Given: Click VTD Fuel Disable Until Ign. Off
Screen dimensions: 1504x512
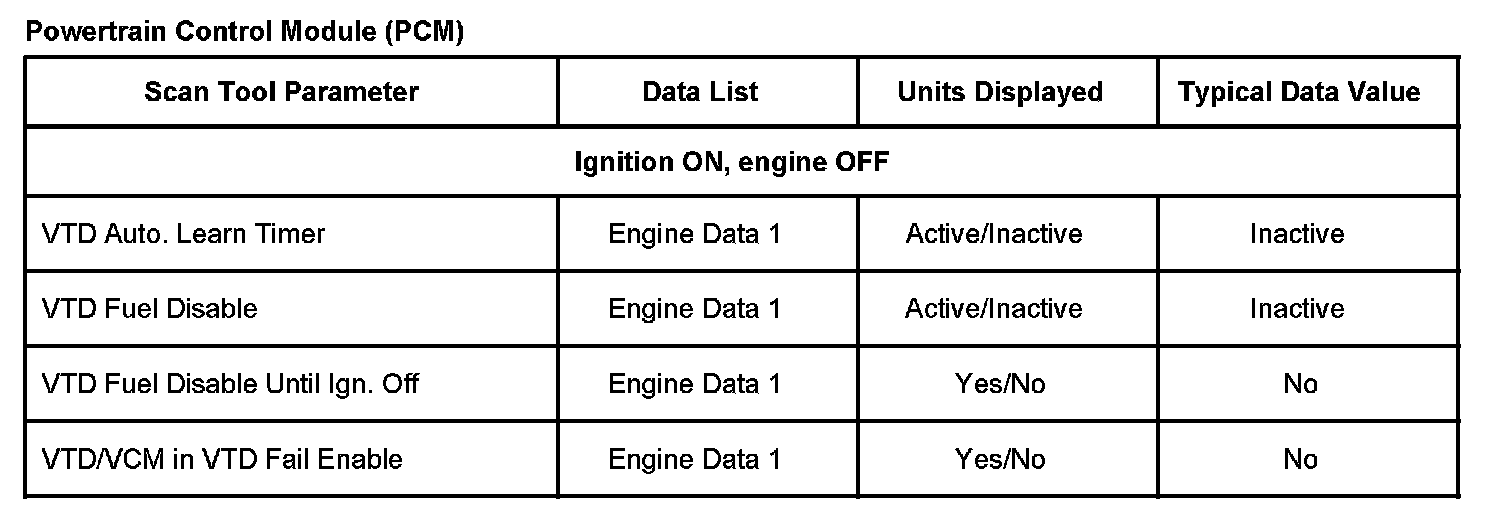Looking at the screenshot, I should pos(230,384).
